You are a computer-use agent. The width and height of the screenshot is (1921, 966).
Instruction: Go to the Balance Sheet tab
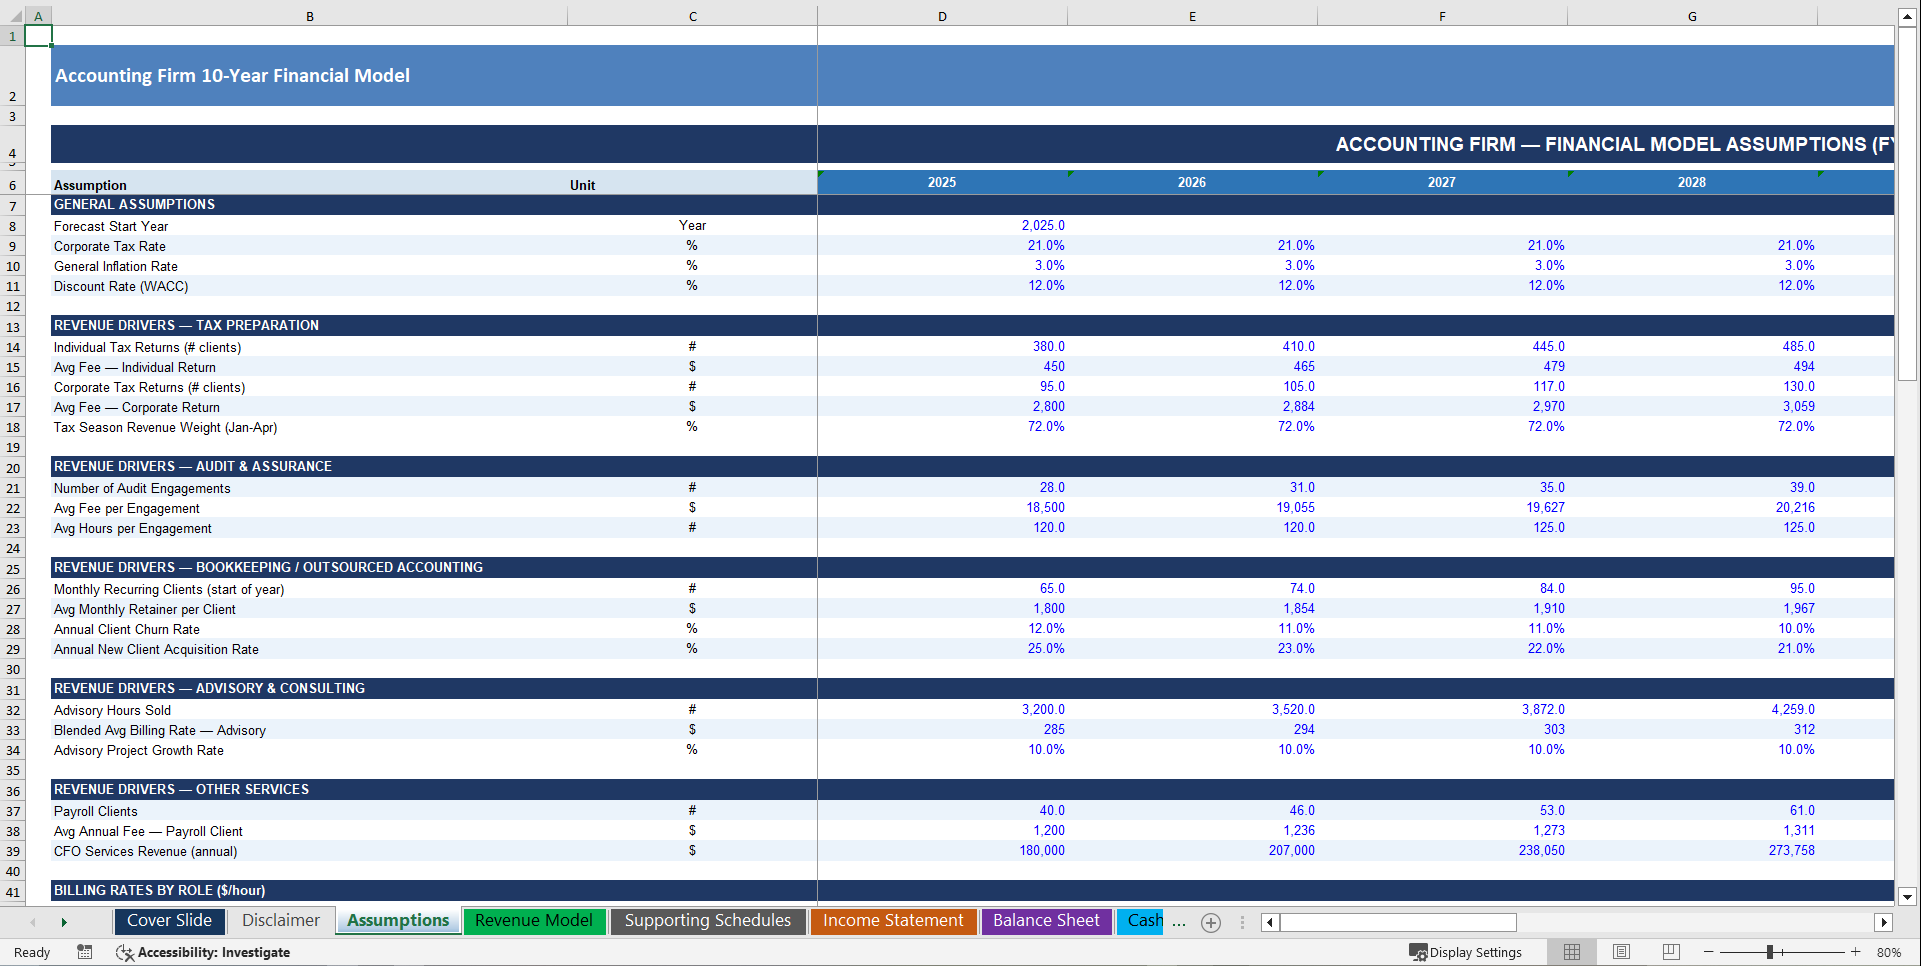(1046, 921)
